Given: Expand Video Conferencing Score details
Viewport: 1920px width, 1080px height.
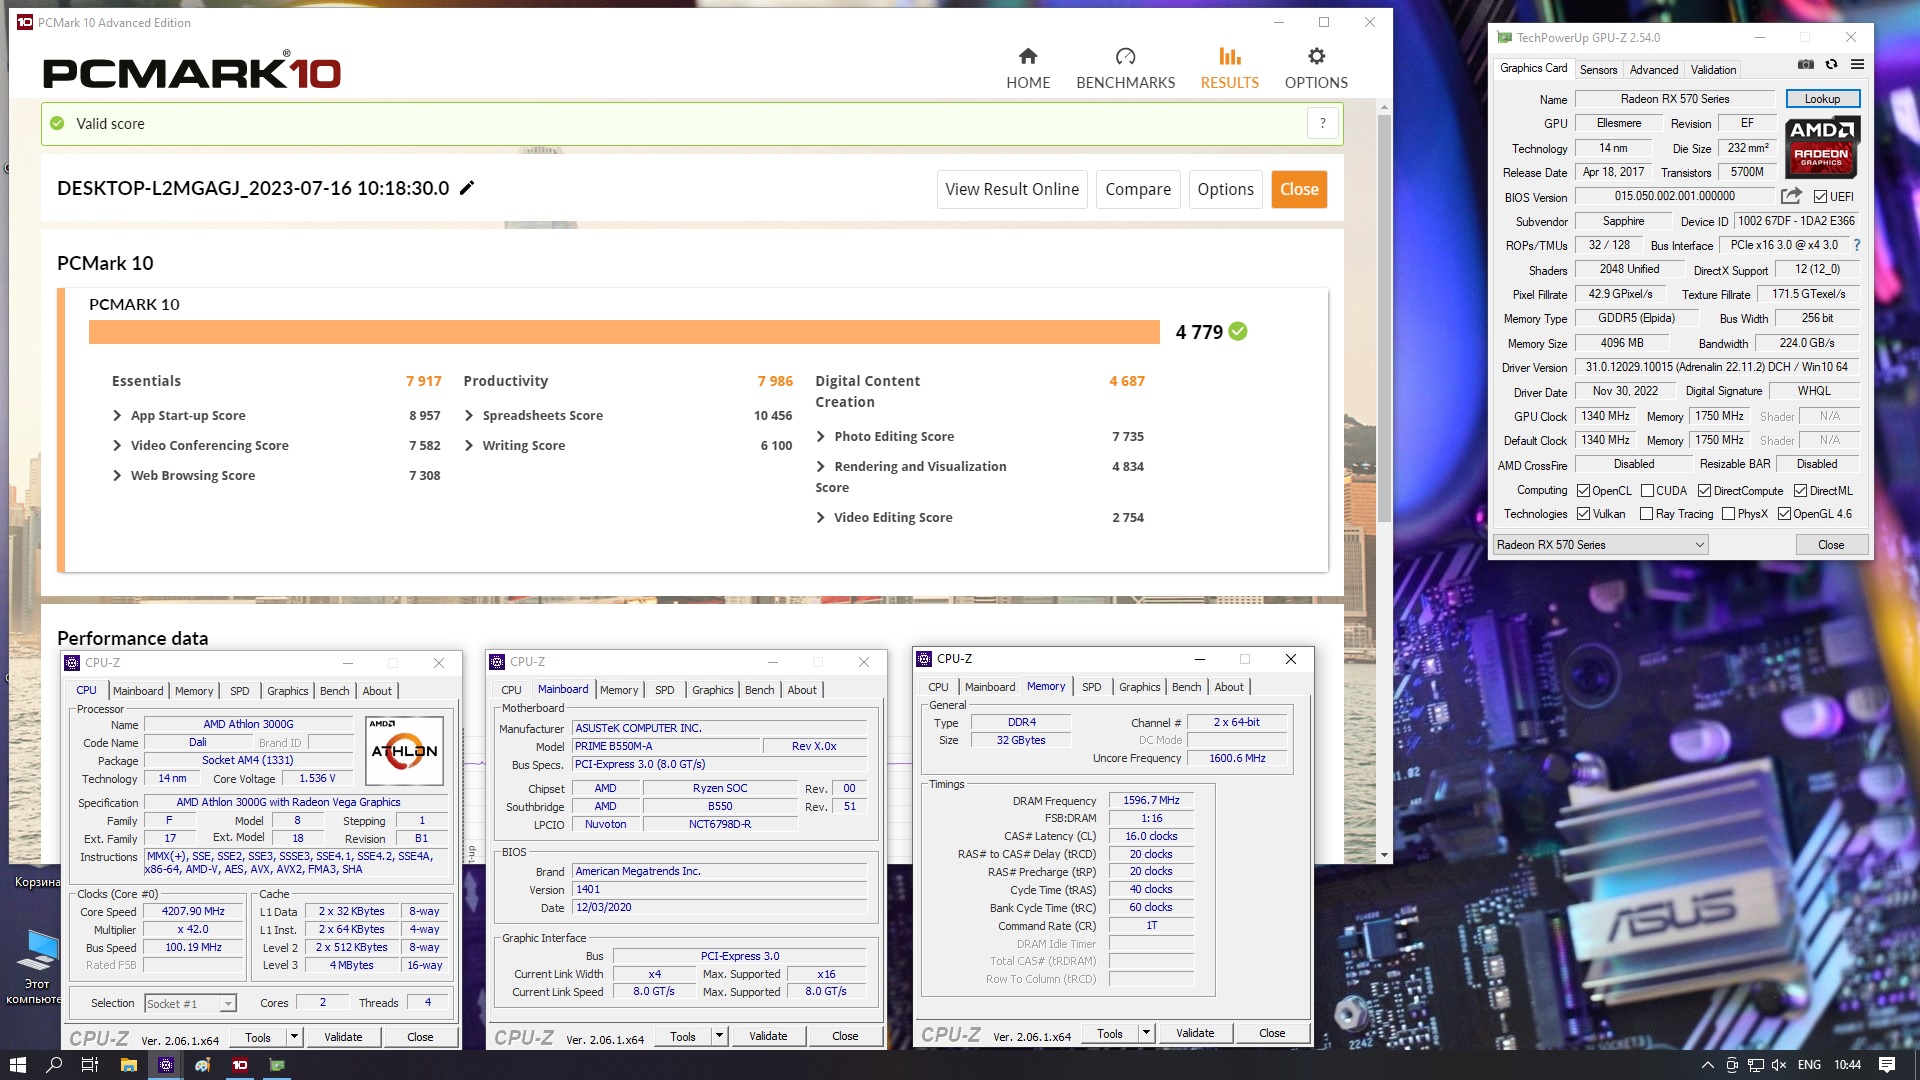Looking at the screenshot, I should 117,445.
